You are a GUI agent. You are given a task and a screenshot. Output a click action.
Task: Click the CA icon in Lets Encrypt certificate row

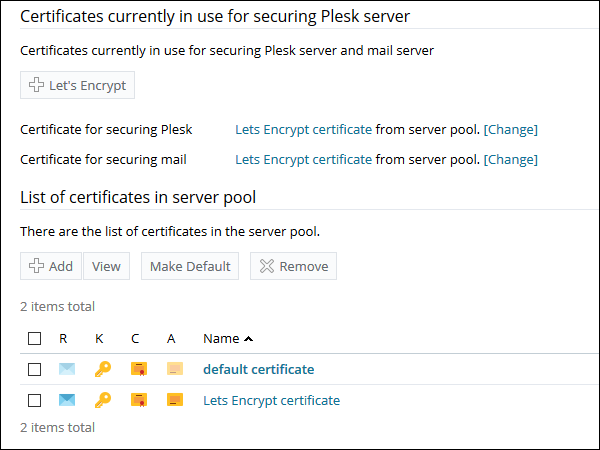point(175,400)
